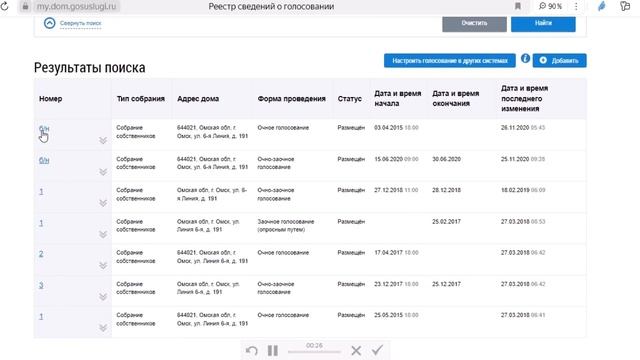Click the blue 'Найти' button
Image resolution: width=640 pixels, height=360 pixels.
543,23
